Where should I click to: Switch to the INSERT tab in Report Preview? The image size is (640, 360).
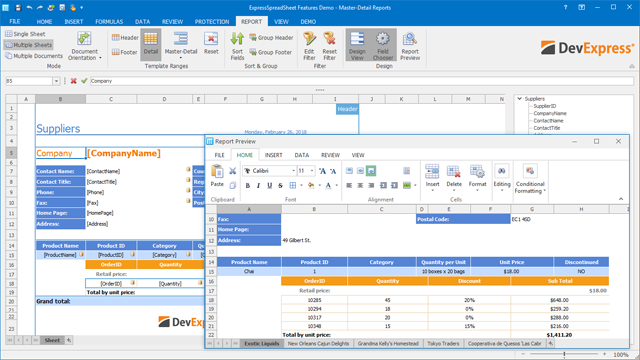tap(273, 155)
